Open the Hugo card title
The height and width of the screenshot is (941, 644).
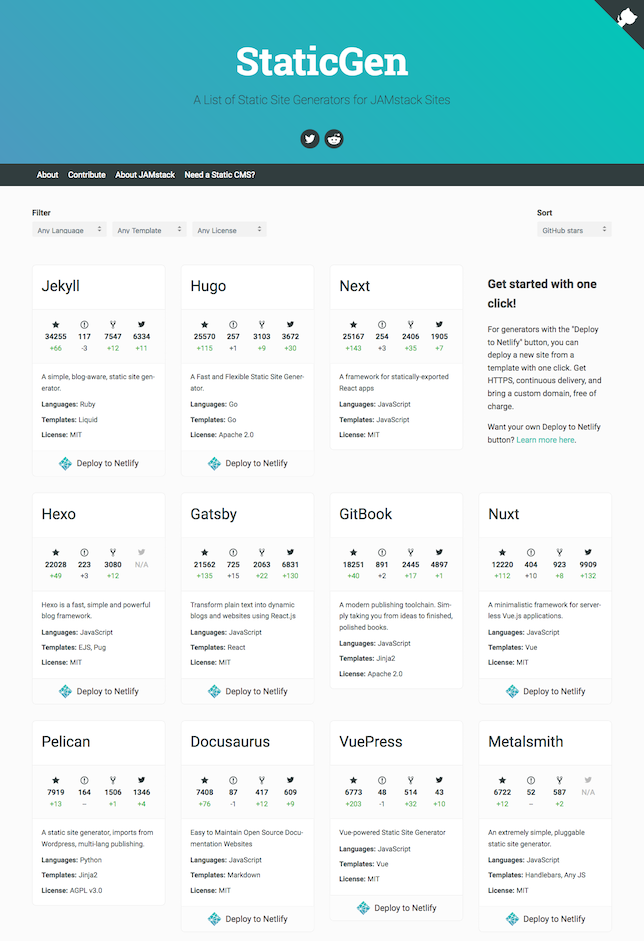click(x=208, y=286)
